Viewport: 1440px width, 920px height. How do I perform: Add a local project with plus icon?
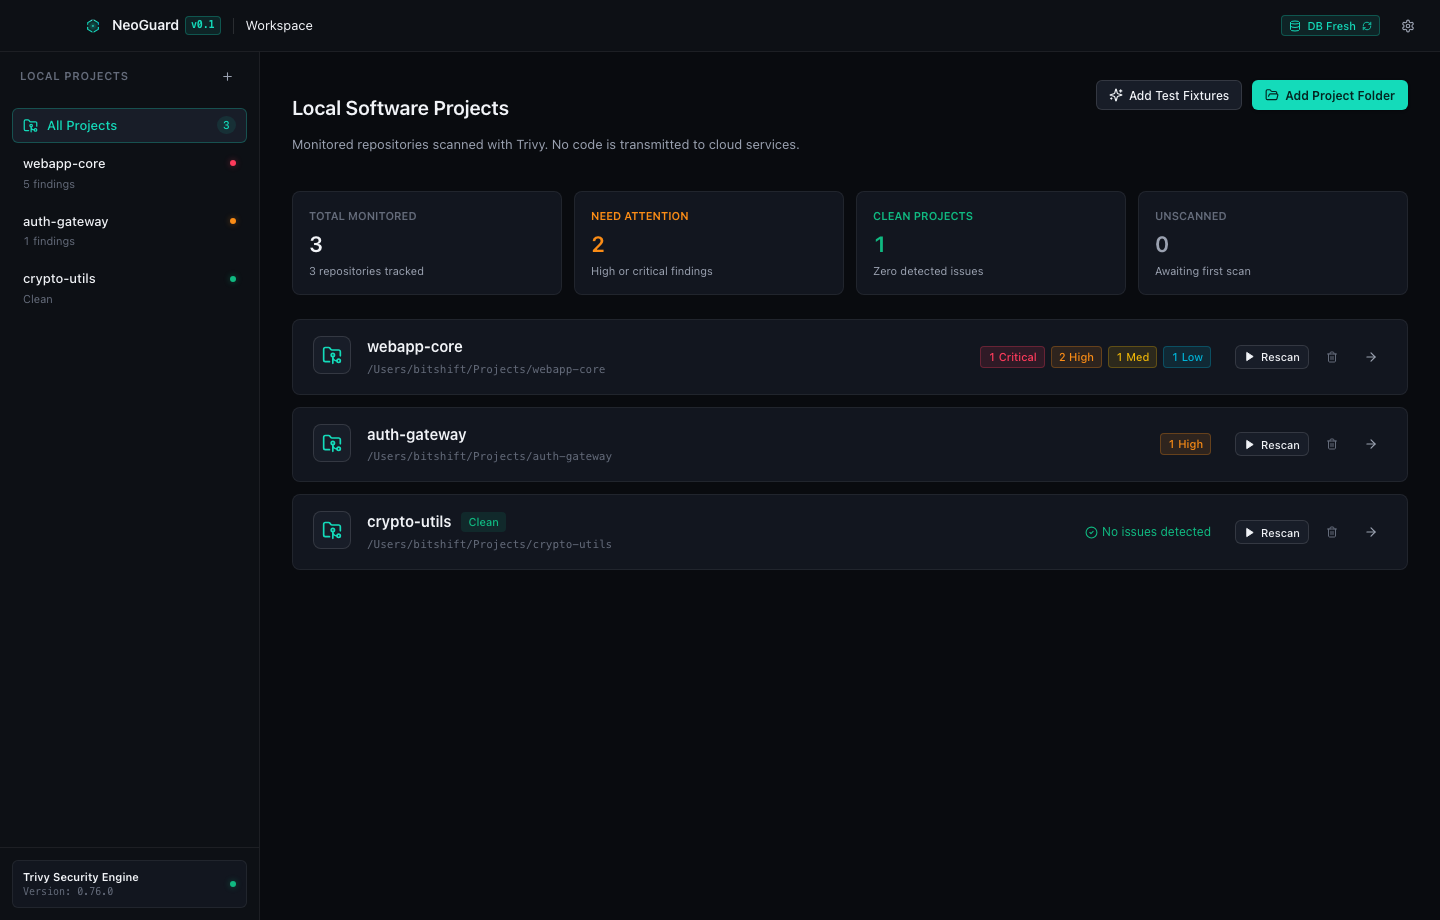[227, 76]
